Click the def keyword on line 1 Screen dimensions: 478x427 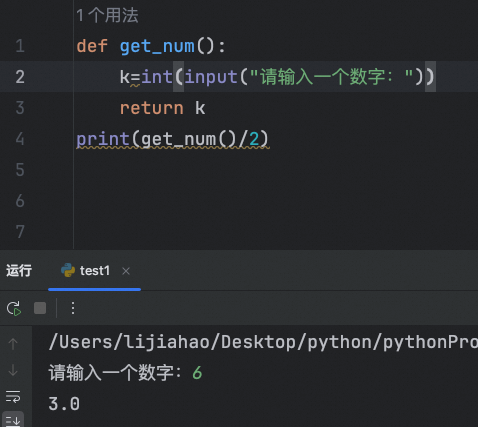pos(92,46)
